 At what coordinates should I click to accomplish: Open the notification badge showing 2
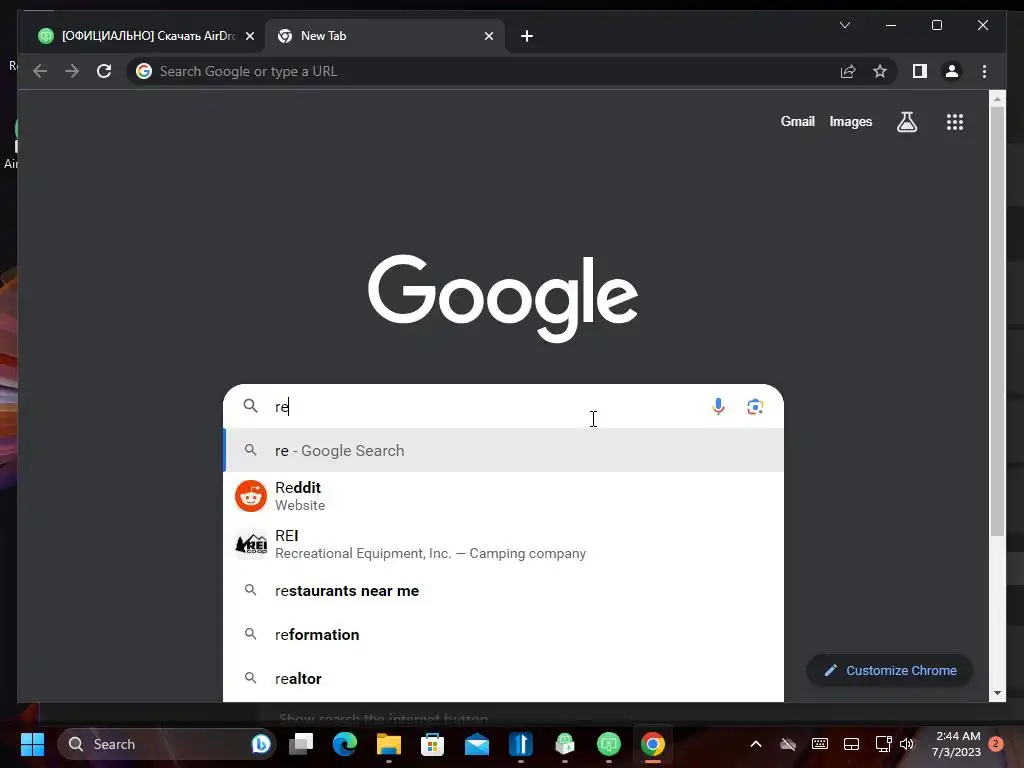pyautogui.click(x=996, y=744)
